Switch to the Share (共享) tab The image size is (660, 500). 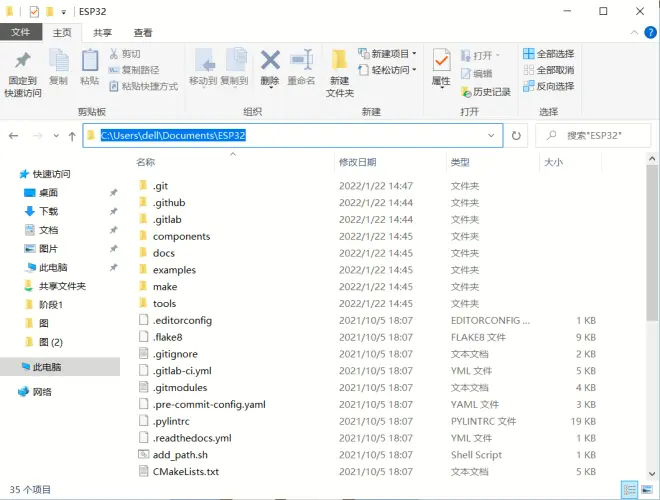point(102,32)
